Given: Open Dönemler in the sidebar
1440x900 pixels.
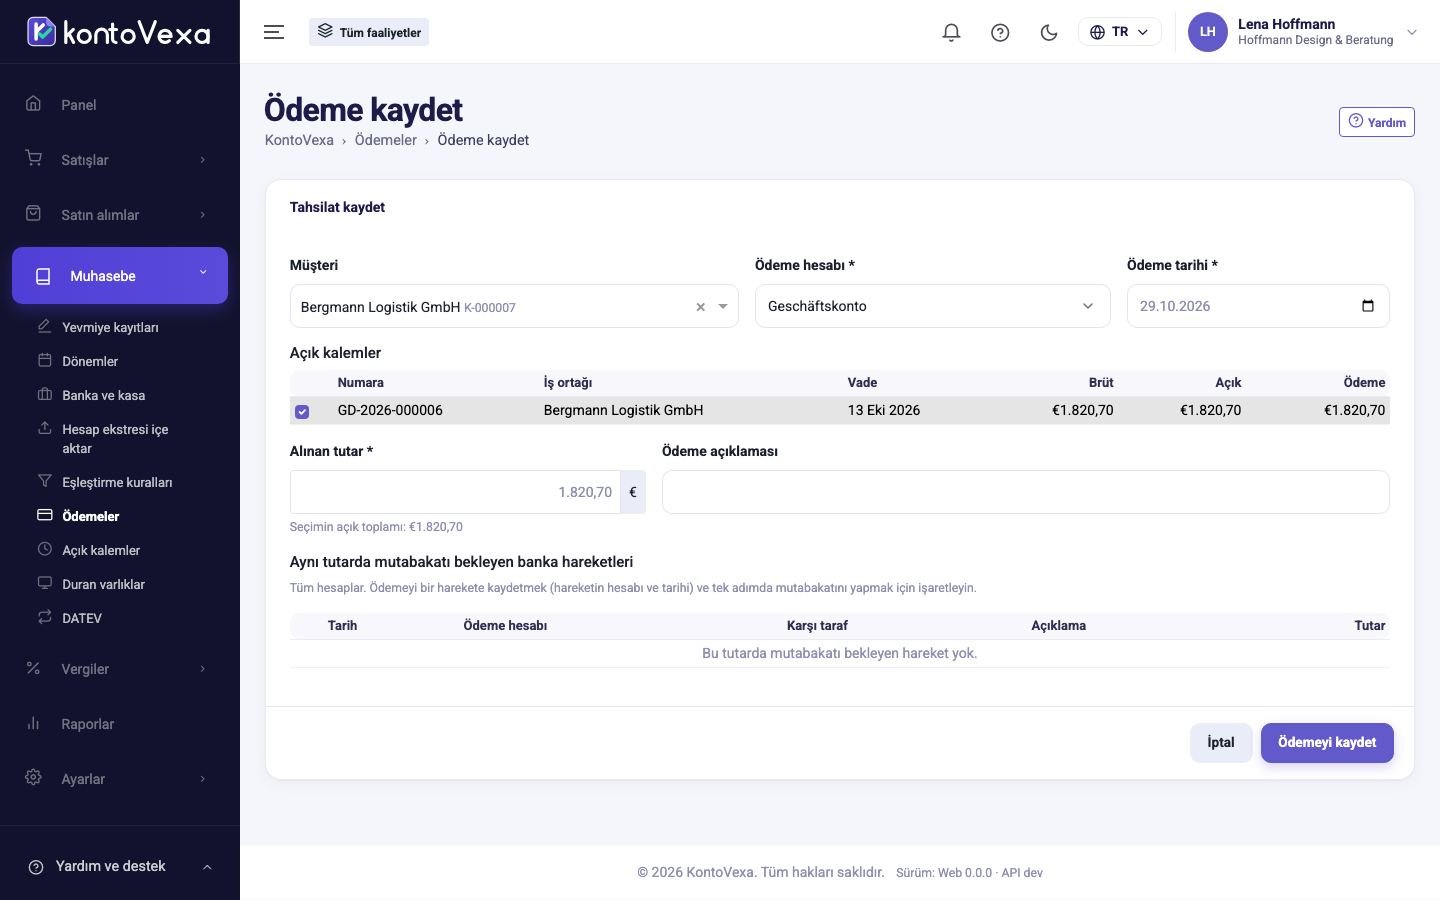Looking at the screenshot, I should point(90,361).
